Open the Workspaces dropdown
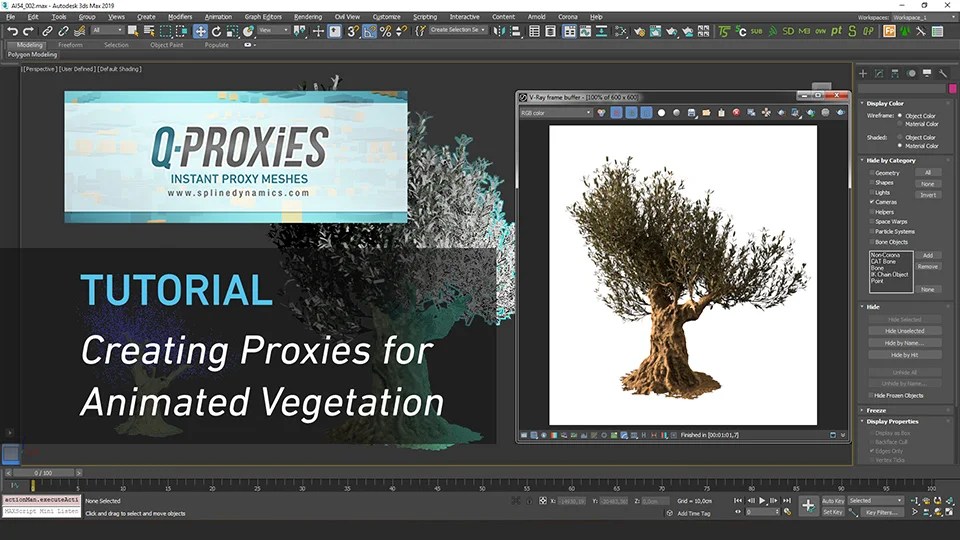Viewport: 960px width, 540px height. 923,17
